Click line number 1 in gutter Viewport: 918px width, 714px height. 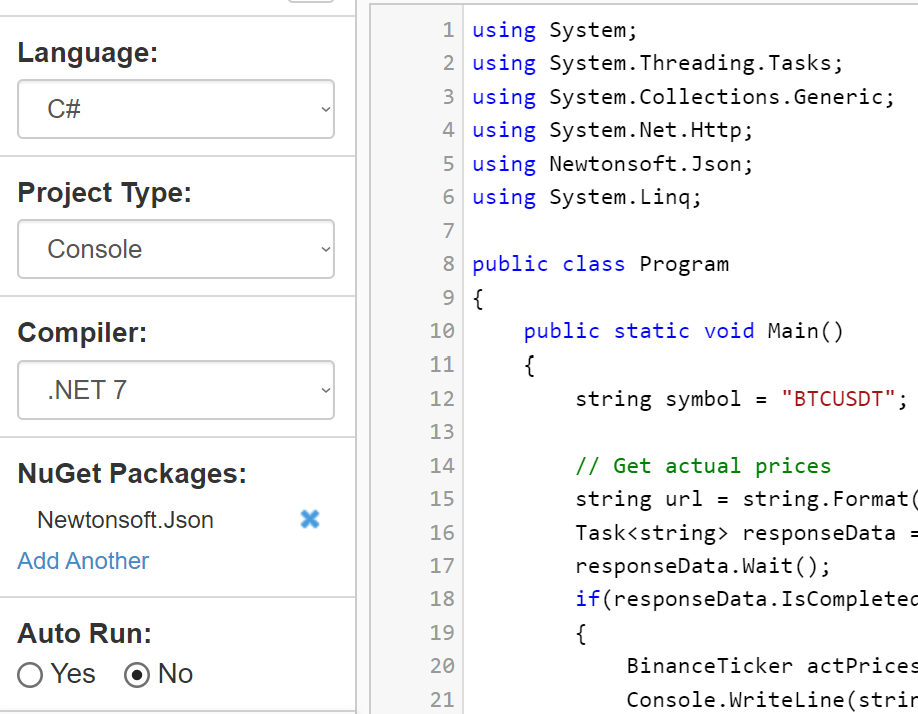pos(448,30)
